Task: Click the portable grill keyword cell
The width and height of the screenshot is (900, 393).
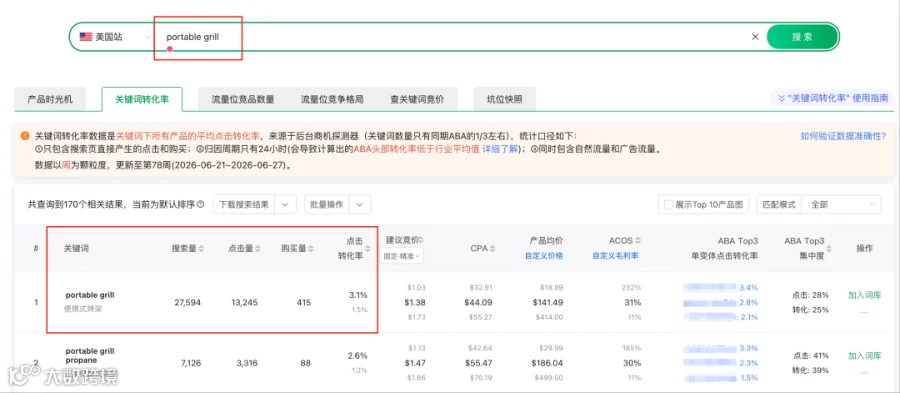Action: [90, 295]
